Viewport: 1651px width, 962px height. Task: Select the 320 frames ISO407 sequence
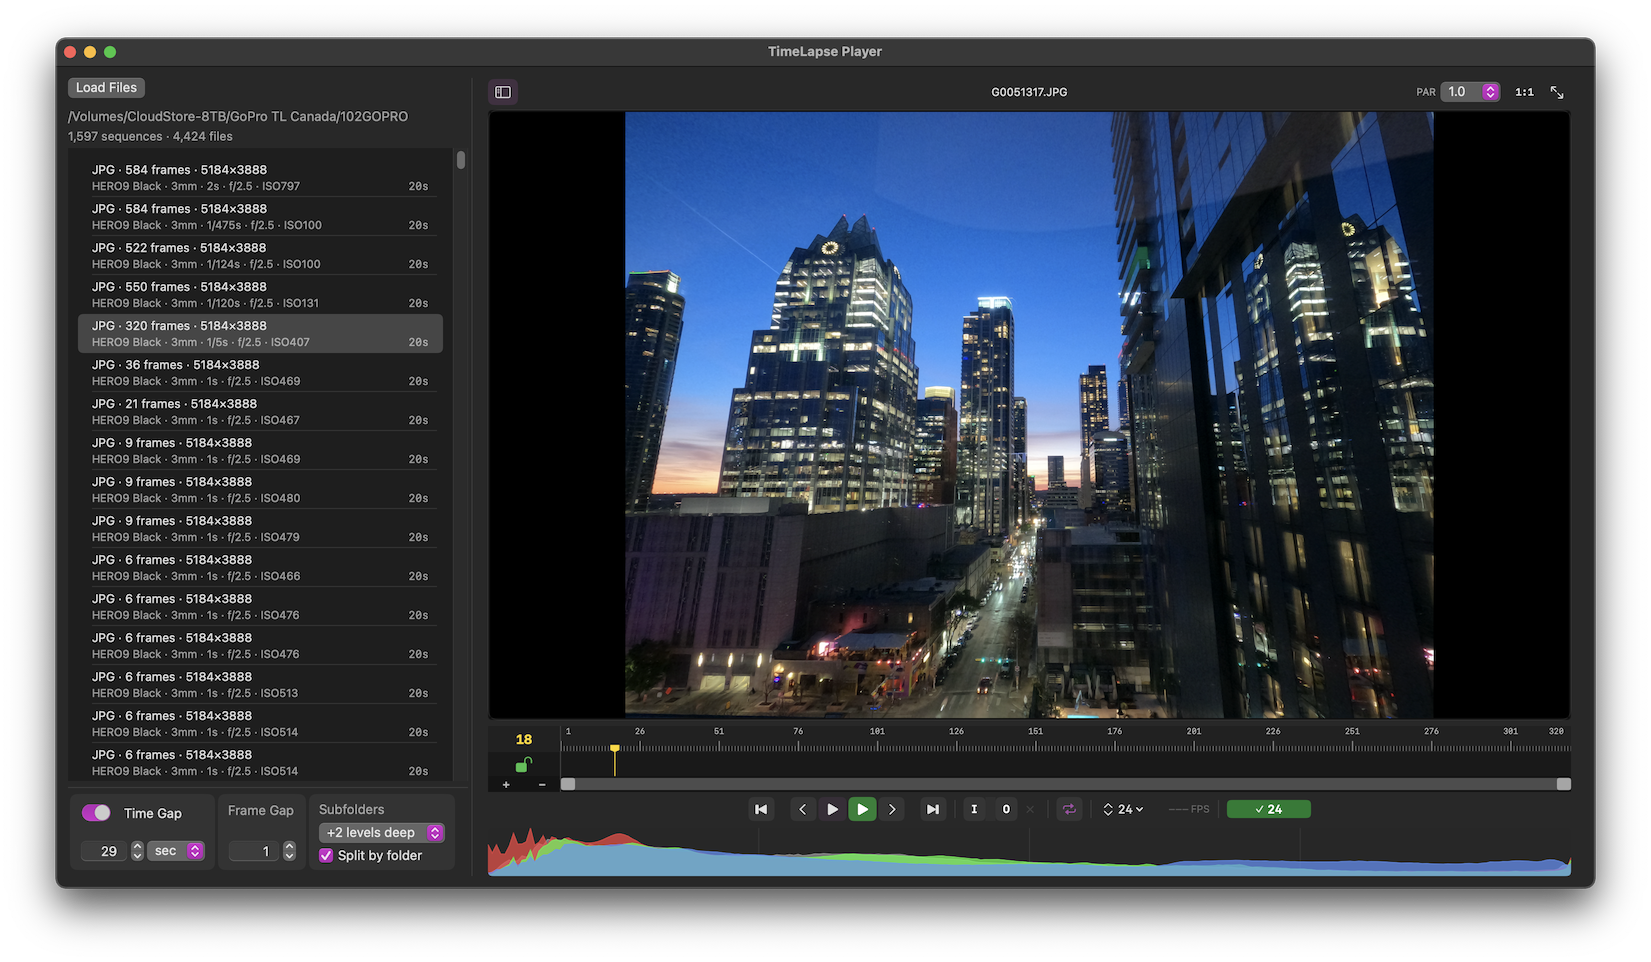[260, 333]
